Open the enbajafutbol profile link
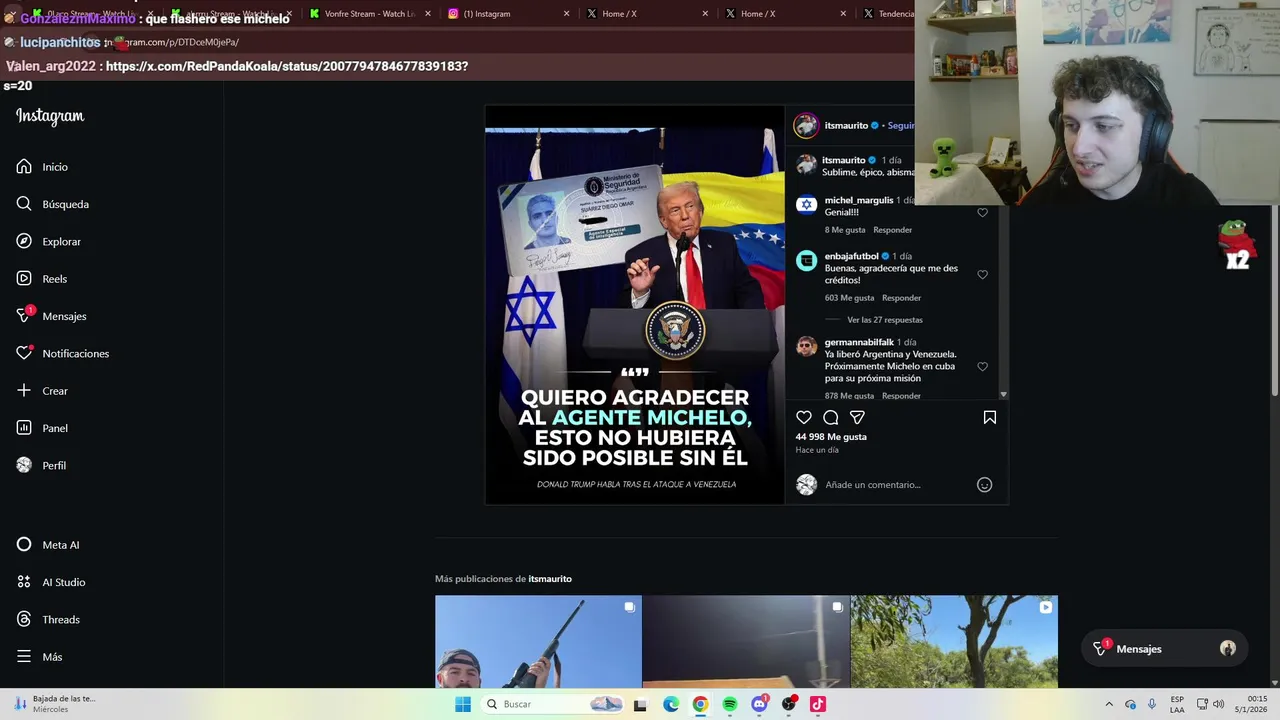This screenshot has width=1280, height=720. pyautogui.click(x=851, y=256)
